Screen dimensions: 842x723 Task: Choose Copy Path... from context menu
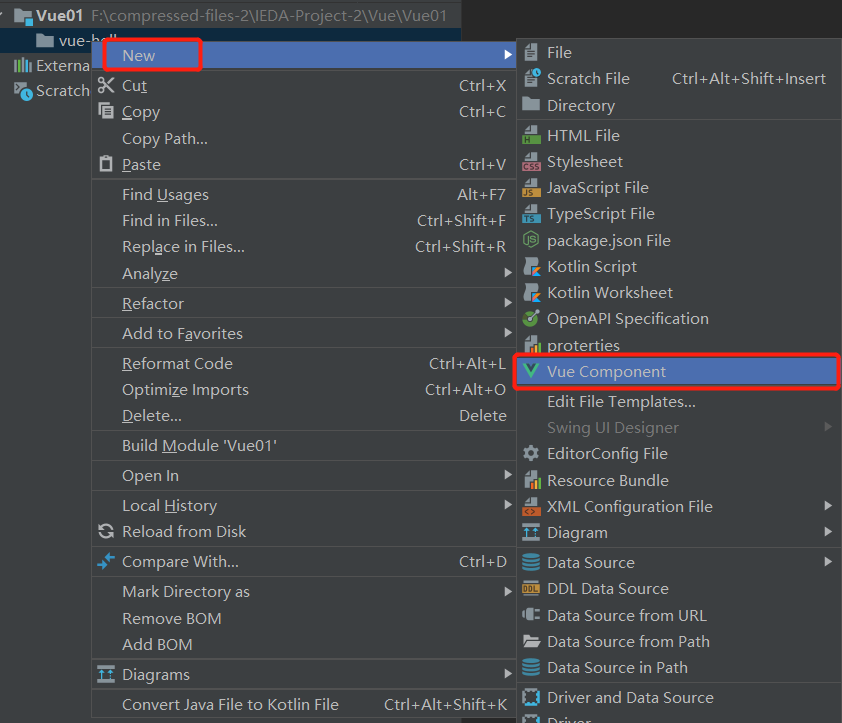click(304, 139)
